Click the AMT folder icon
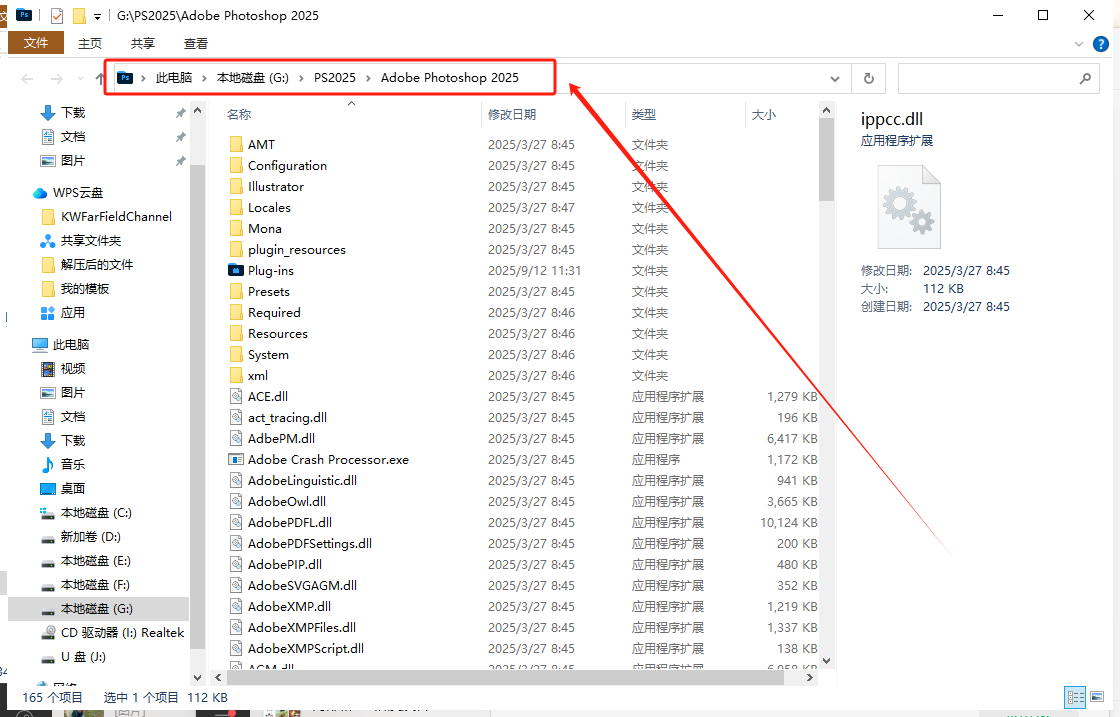 [236, 144]
